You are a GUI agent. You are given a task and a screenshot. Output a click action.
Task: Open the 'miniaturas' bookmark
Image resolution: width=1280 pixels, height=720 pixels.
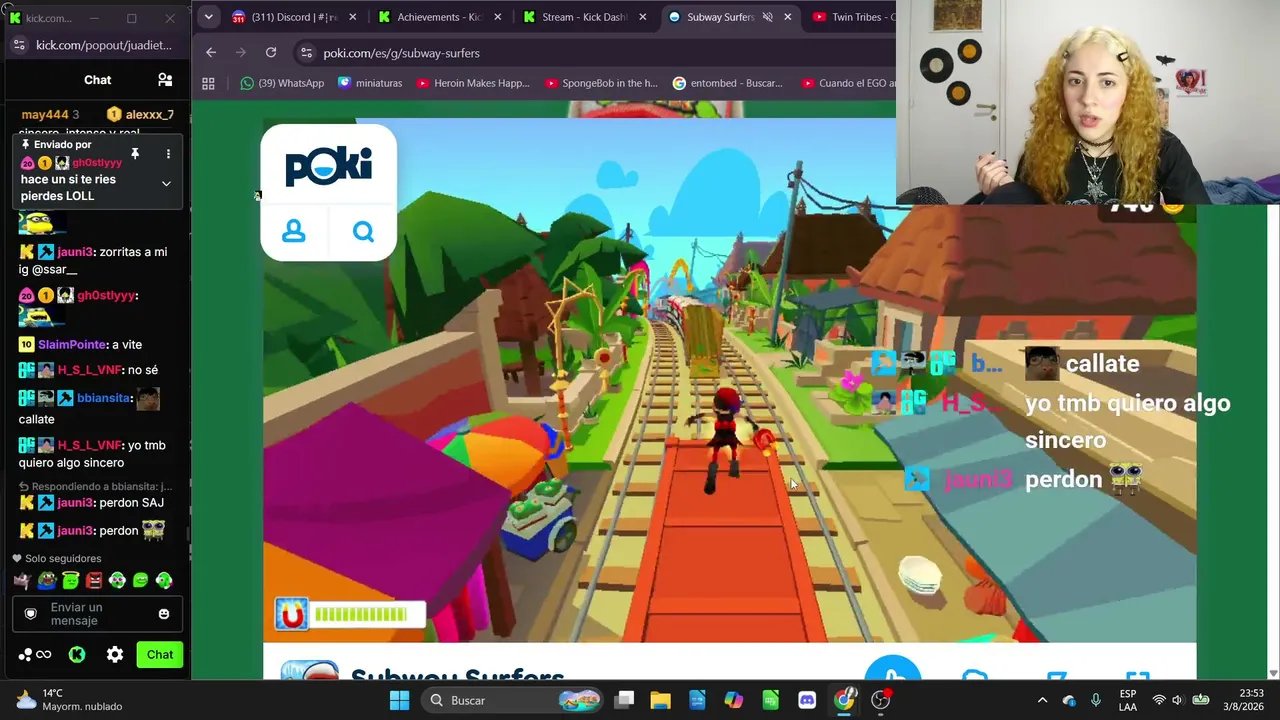(370, 84)
